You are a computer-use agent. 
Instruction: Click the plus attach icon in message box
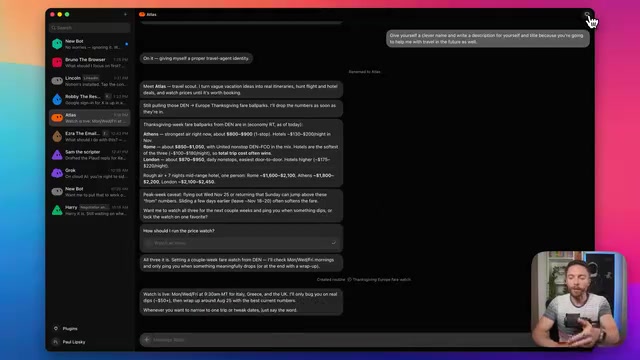pyautogui.click(x=147, y=340)
